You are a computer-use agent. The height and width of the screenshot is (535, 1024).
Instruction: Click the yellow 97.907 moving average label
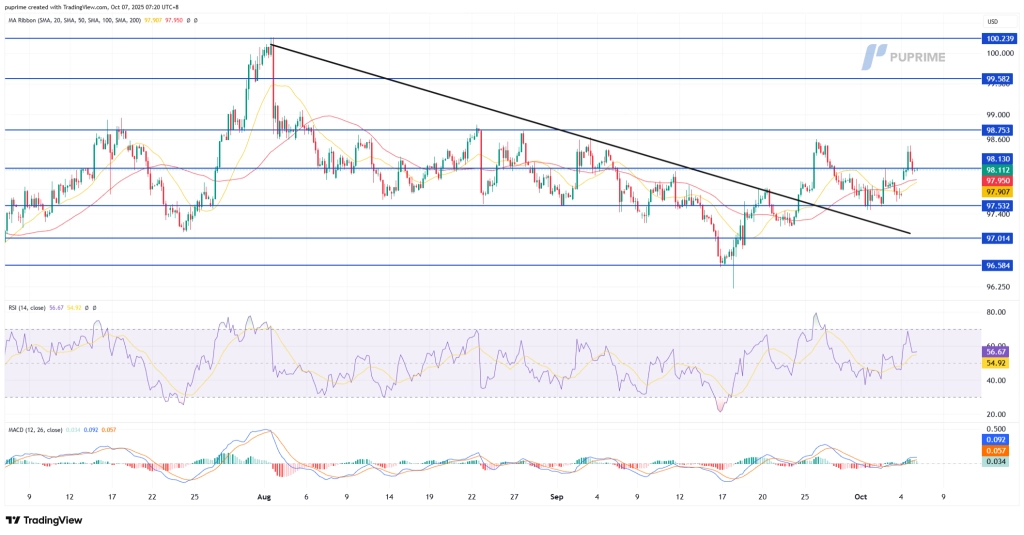[1000, 192]
